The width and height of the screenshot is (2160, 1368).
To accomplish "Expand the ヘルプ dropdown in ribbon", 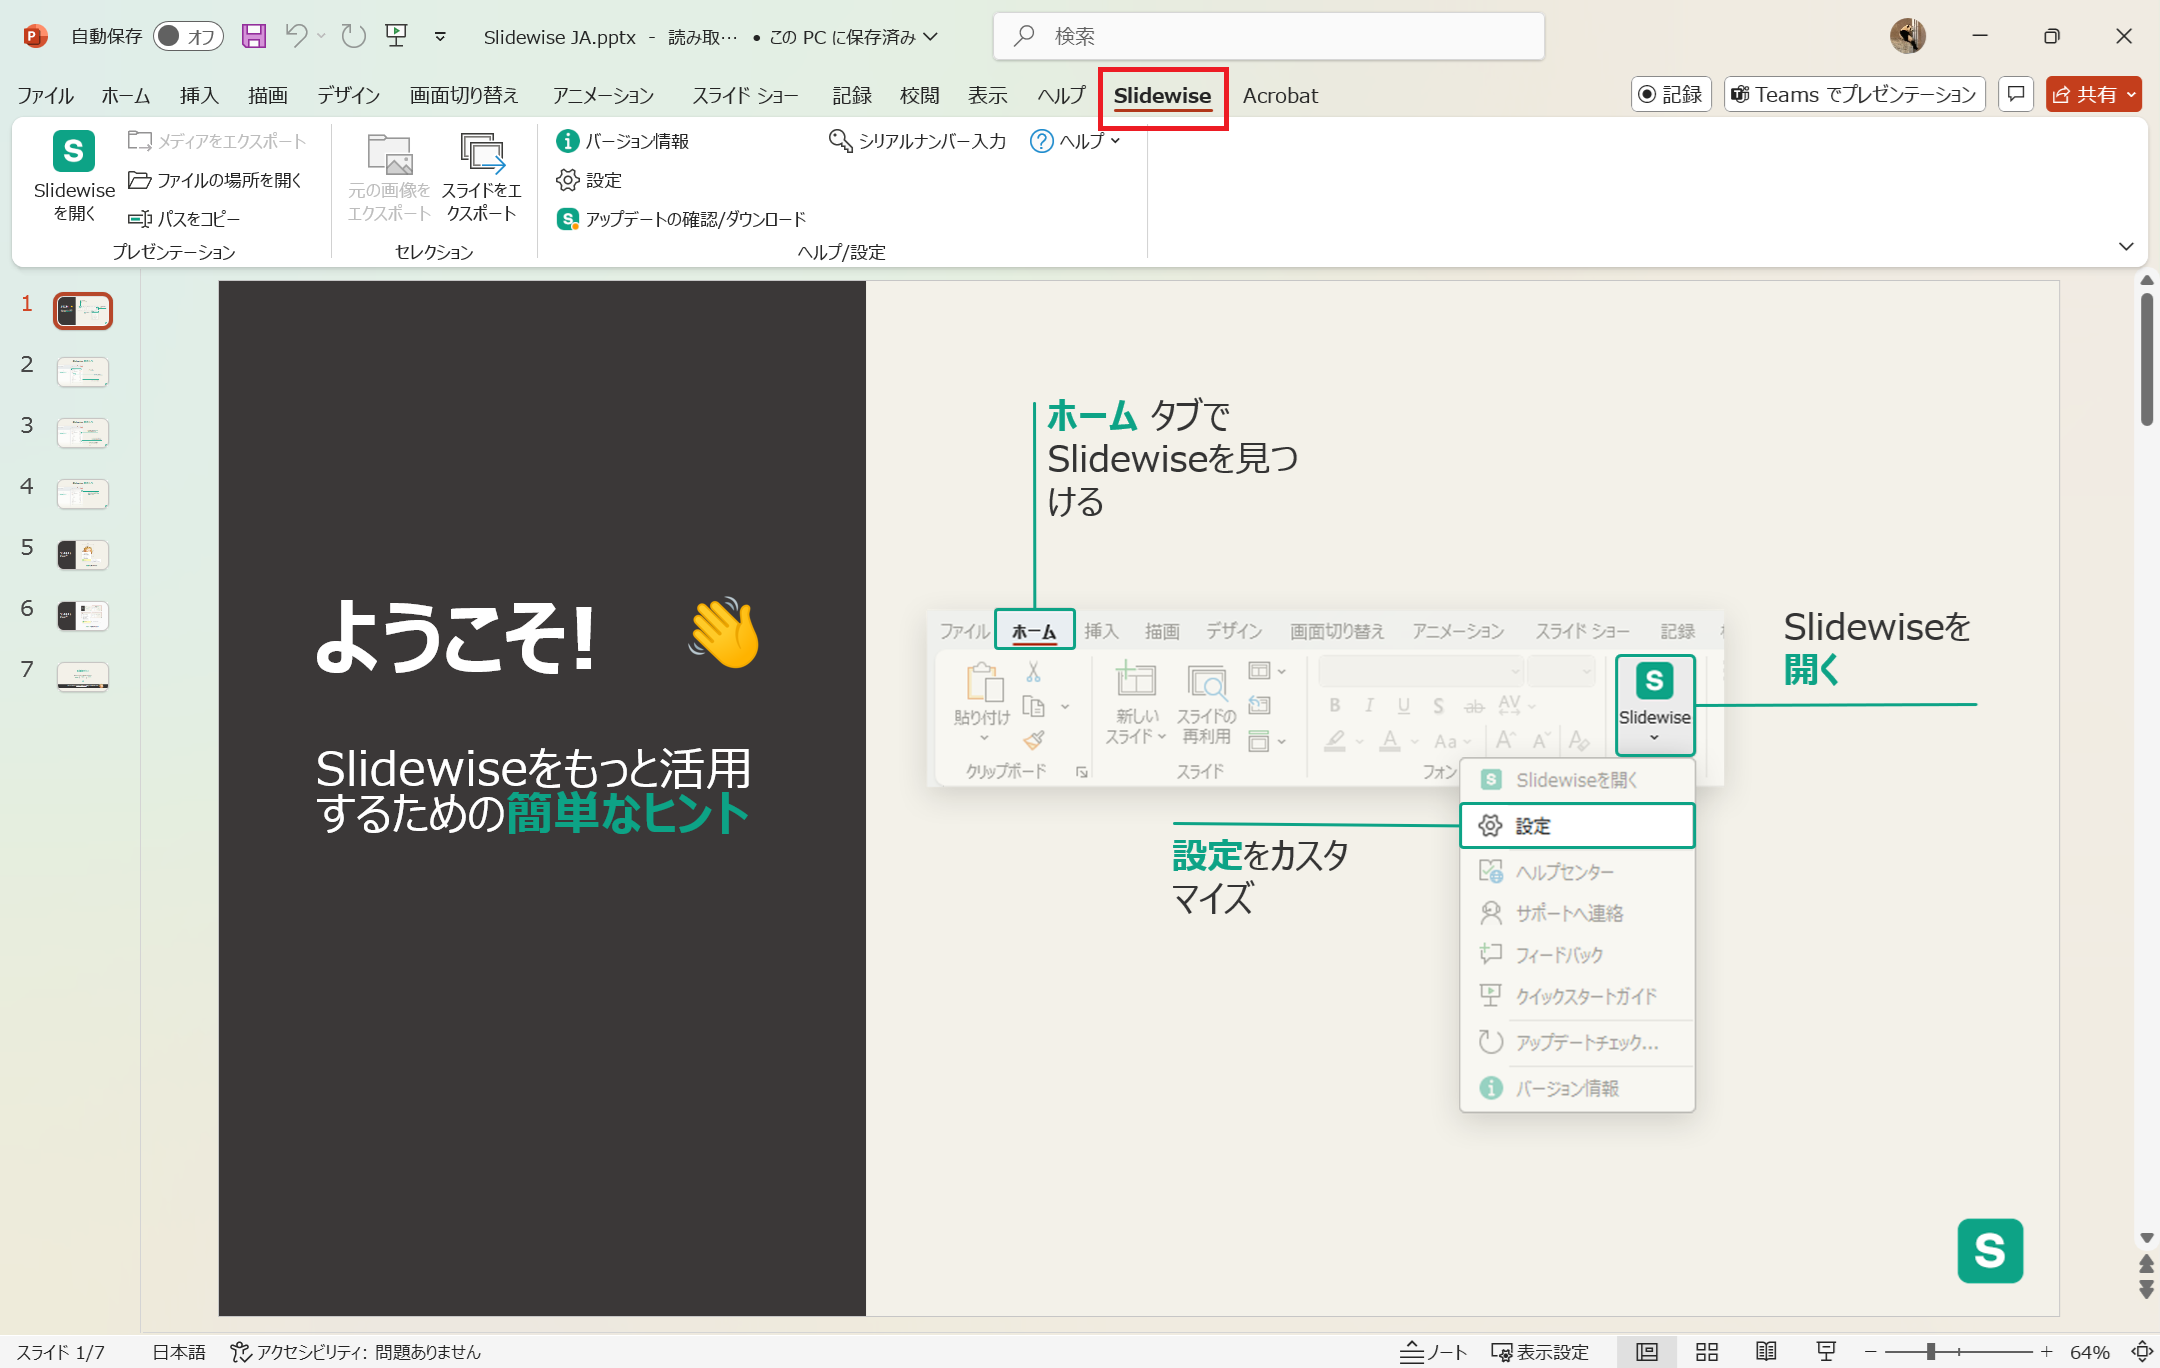I will [1077, 141].
